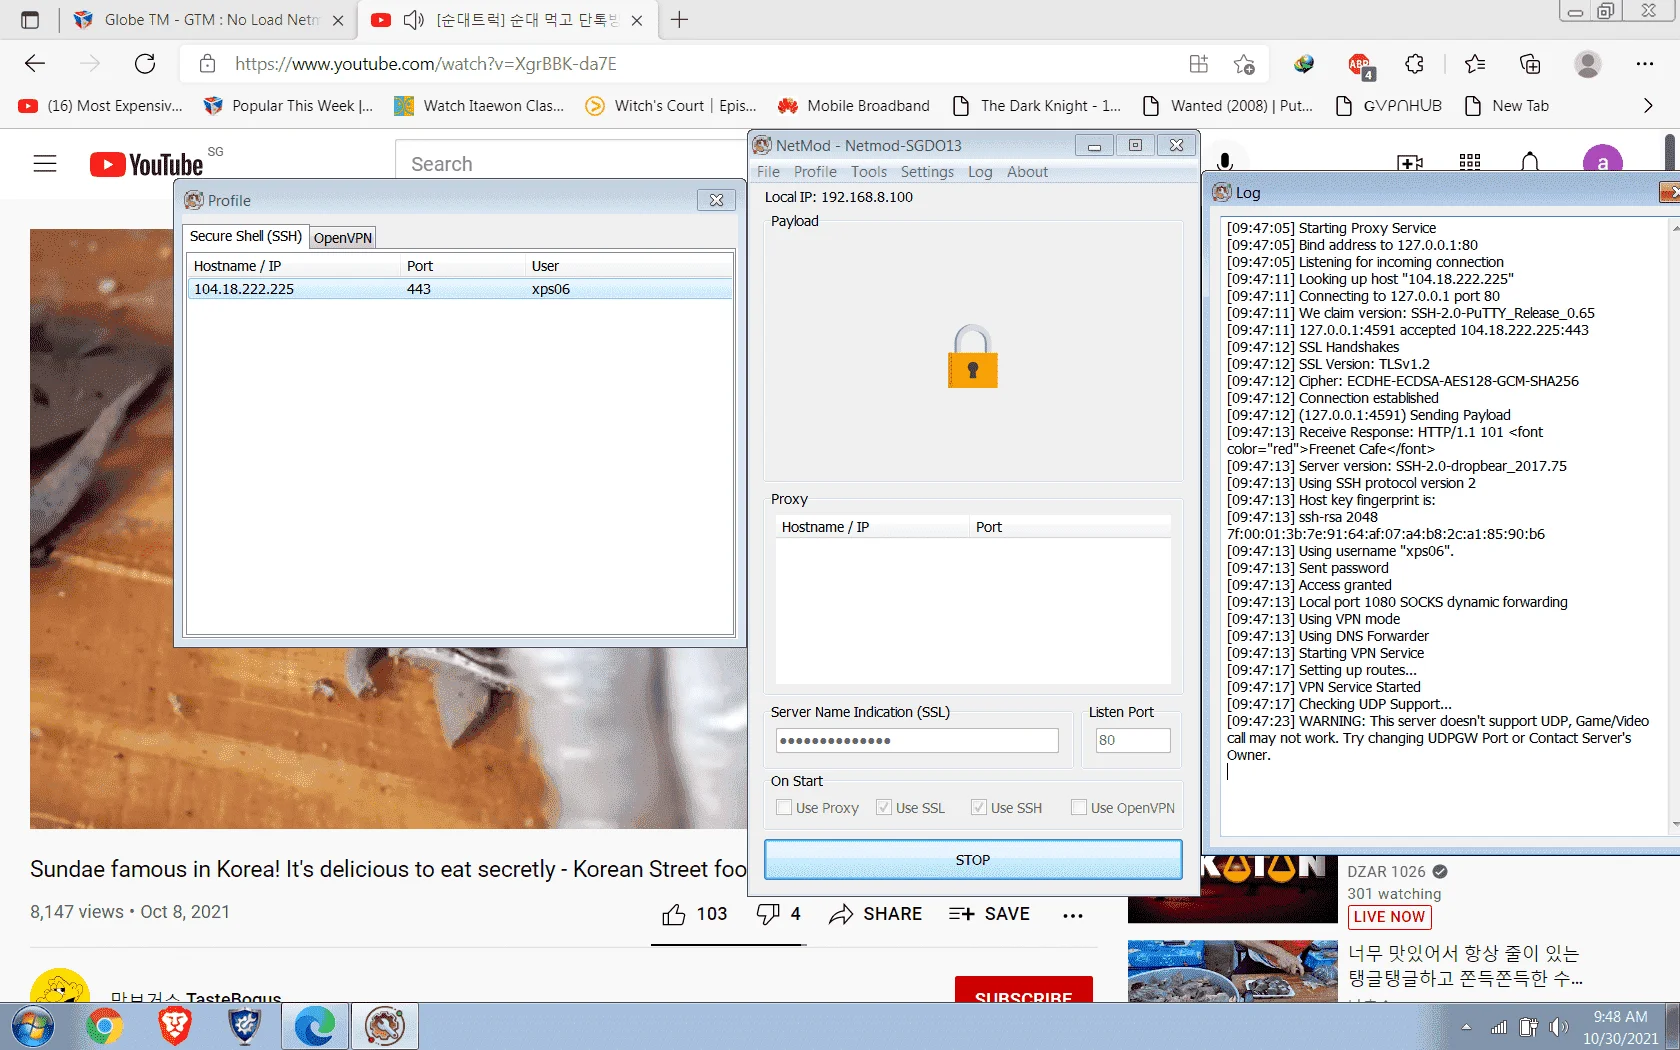1680x1050 pixels.
Task: Open the browser tab actions menu icon
Action: pos(30,20)
